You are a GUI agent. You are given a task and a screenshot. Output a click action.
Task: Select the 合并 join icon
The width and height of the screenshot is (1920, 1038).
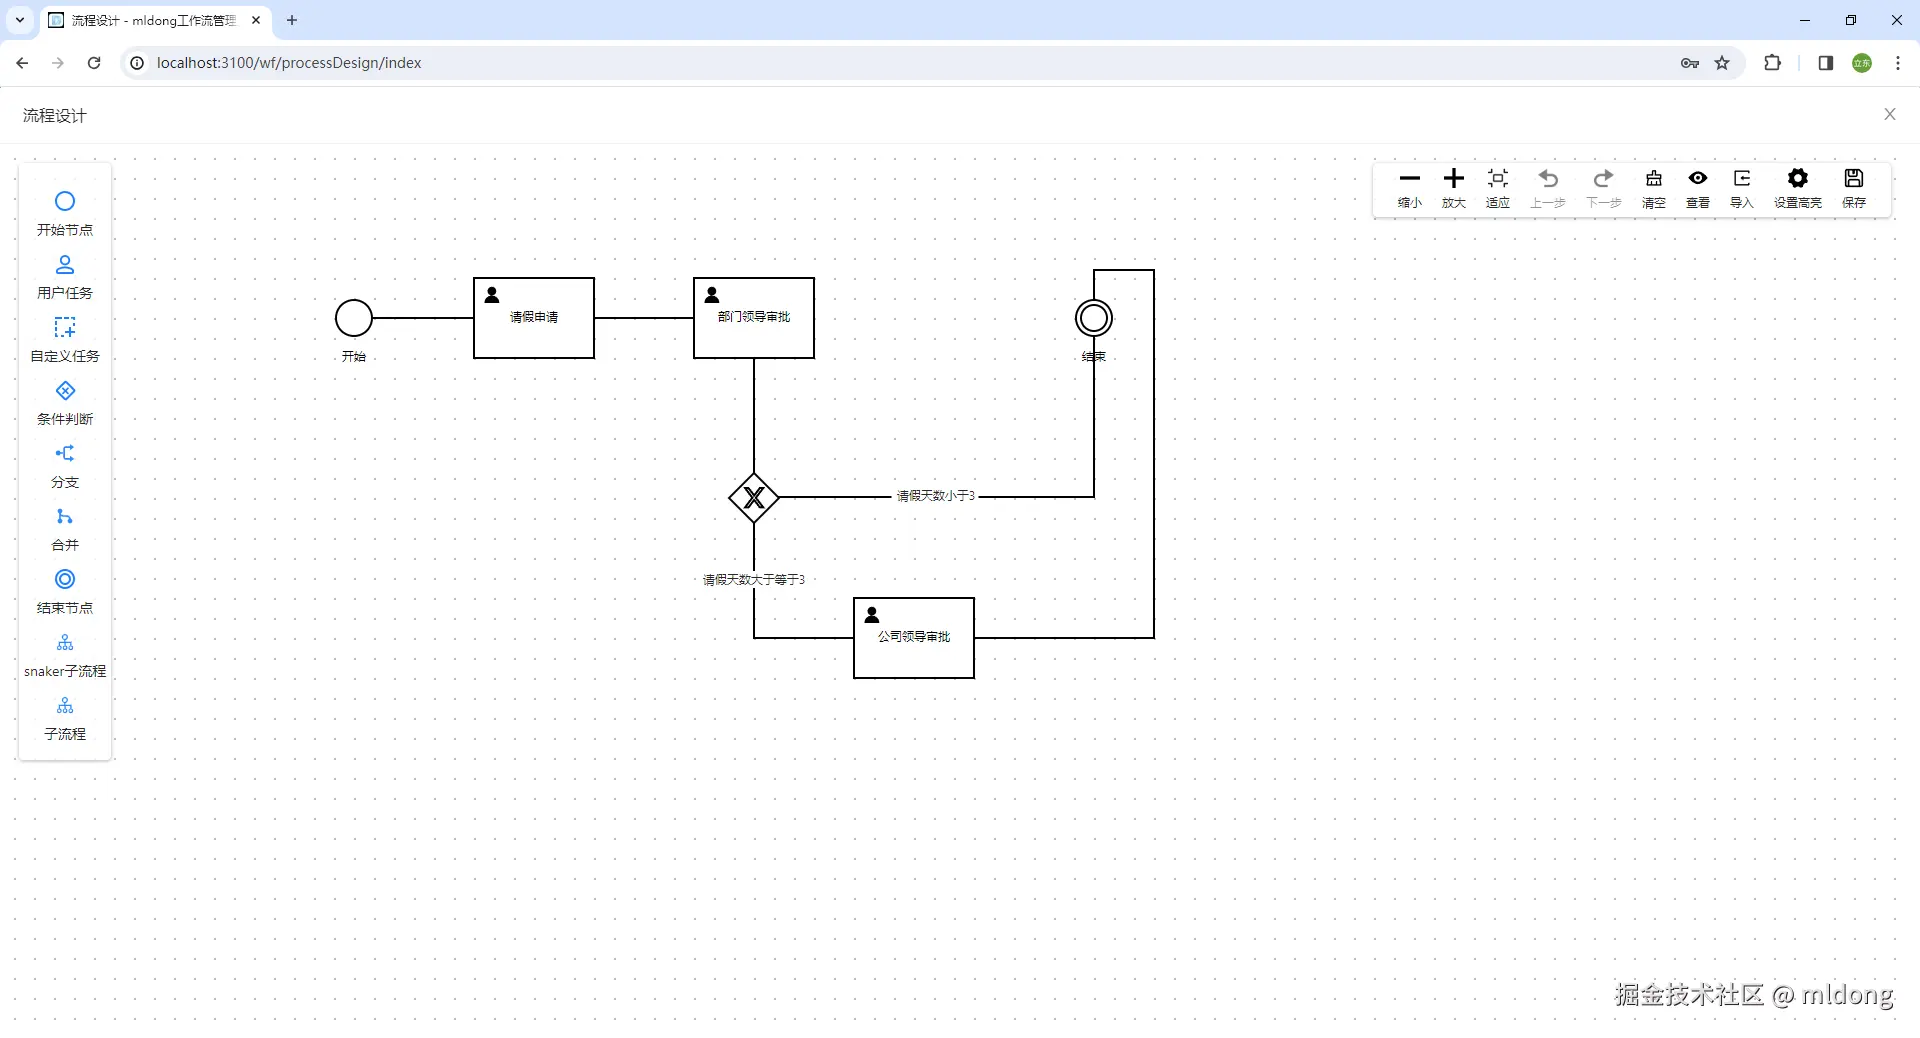[x=65, y=516]
